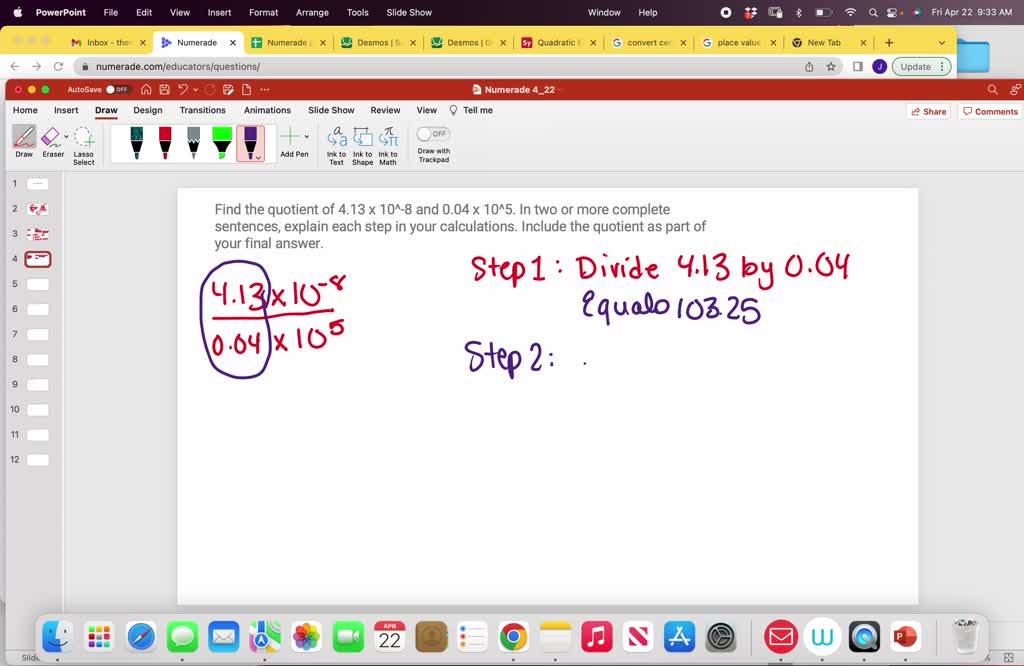Image resolution: width=1024 pixels, height=666 pixels.
Task: Click the Share button
Action: click(x=928, y=111)
